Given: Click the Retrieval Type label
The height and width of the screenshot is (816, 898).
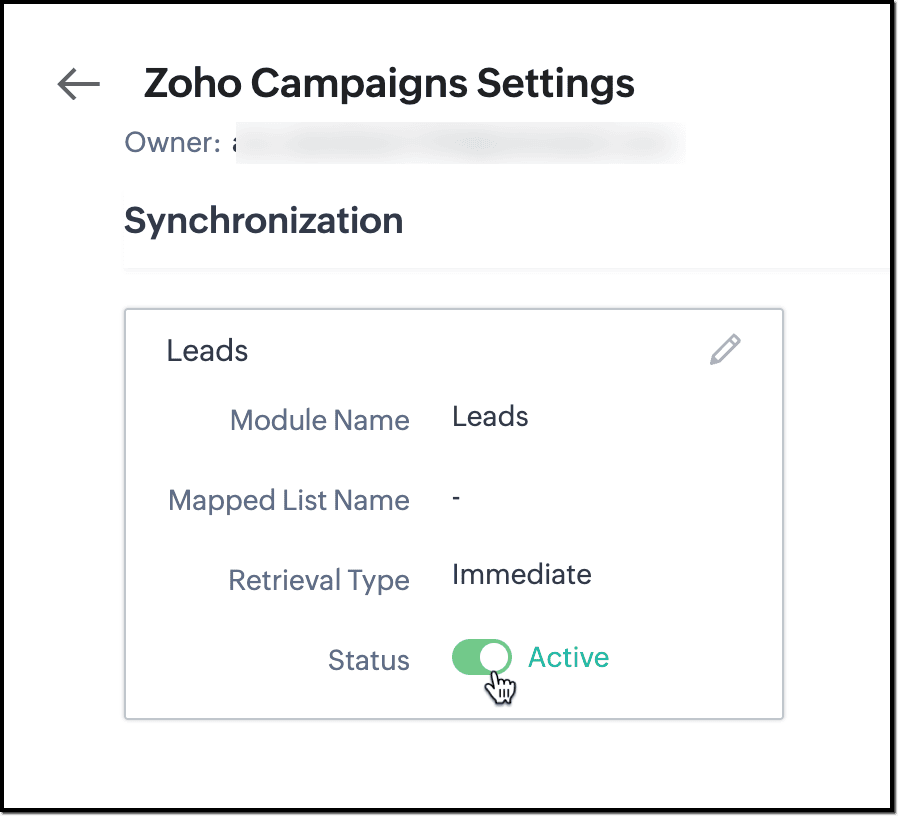Looking at the screenshot, I should pyautogui.click(x=319, y=580).
